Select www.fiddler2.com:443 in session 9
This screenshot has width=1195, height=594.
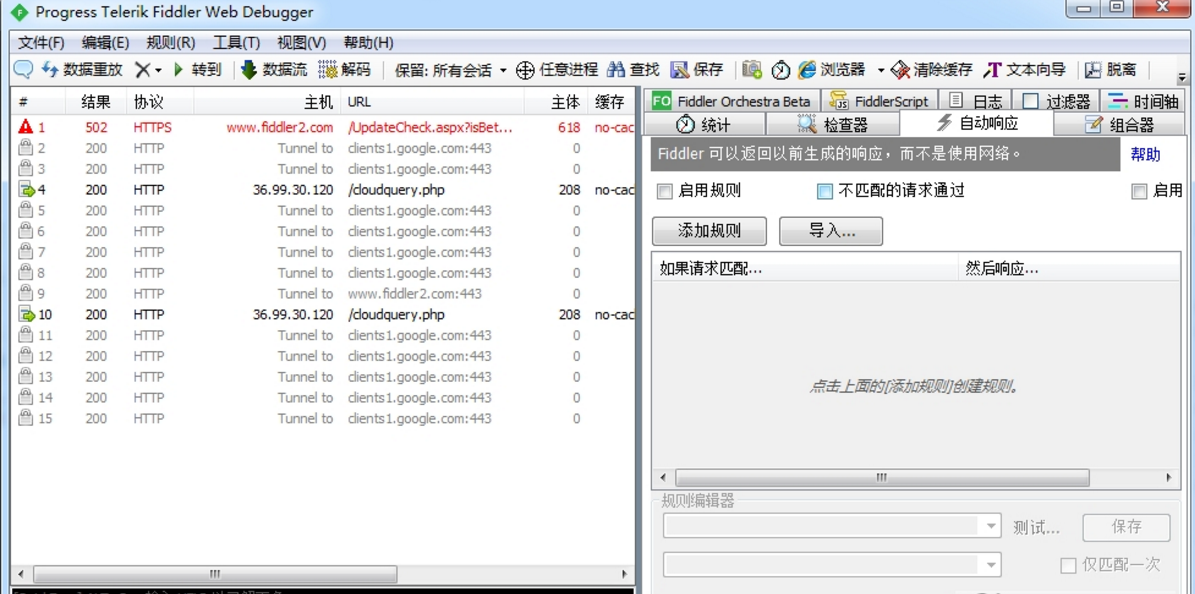415,294
